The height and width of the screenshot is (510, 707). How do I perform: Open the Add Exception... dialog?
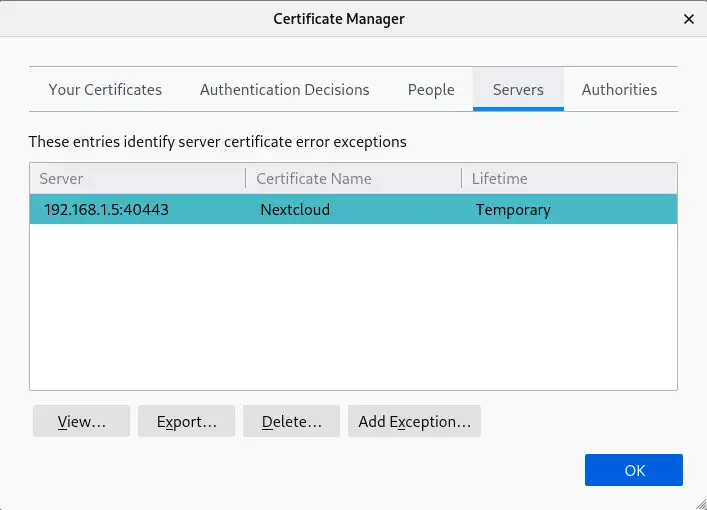coord(414,422)
